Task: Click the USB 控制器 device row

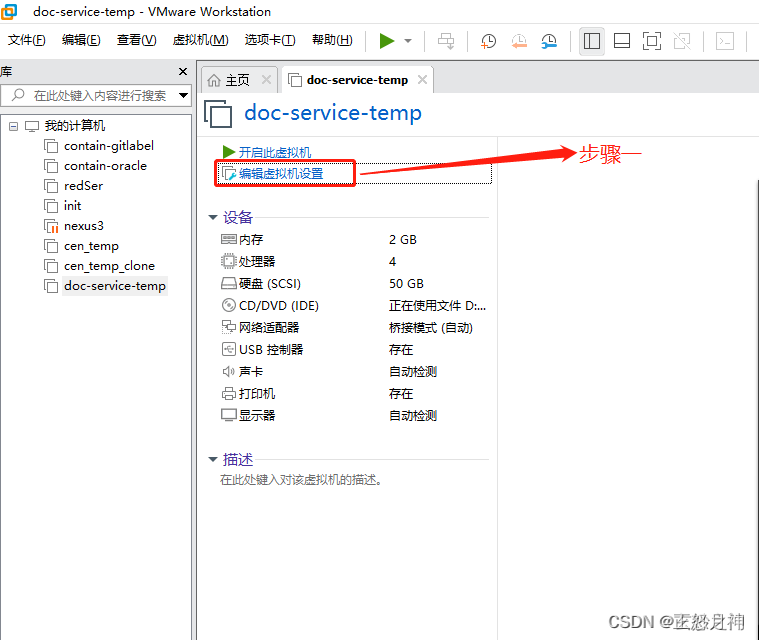Action: 353,350
